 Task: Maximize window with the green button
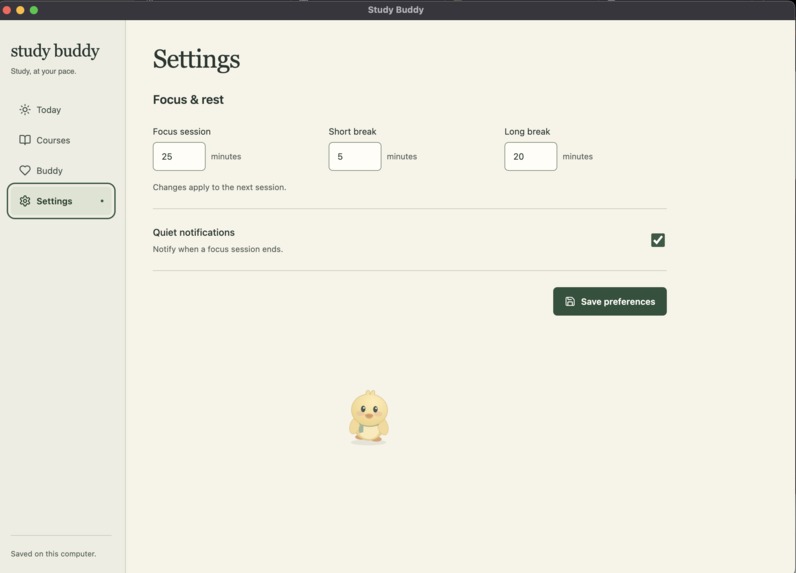tap(34, 10)
